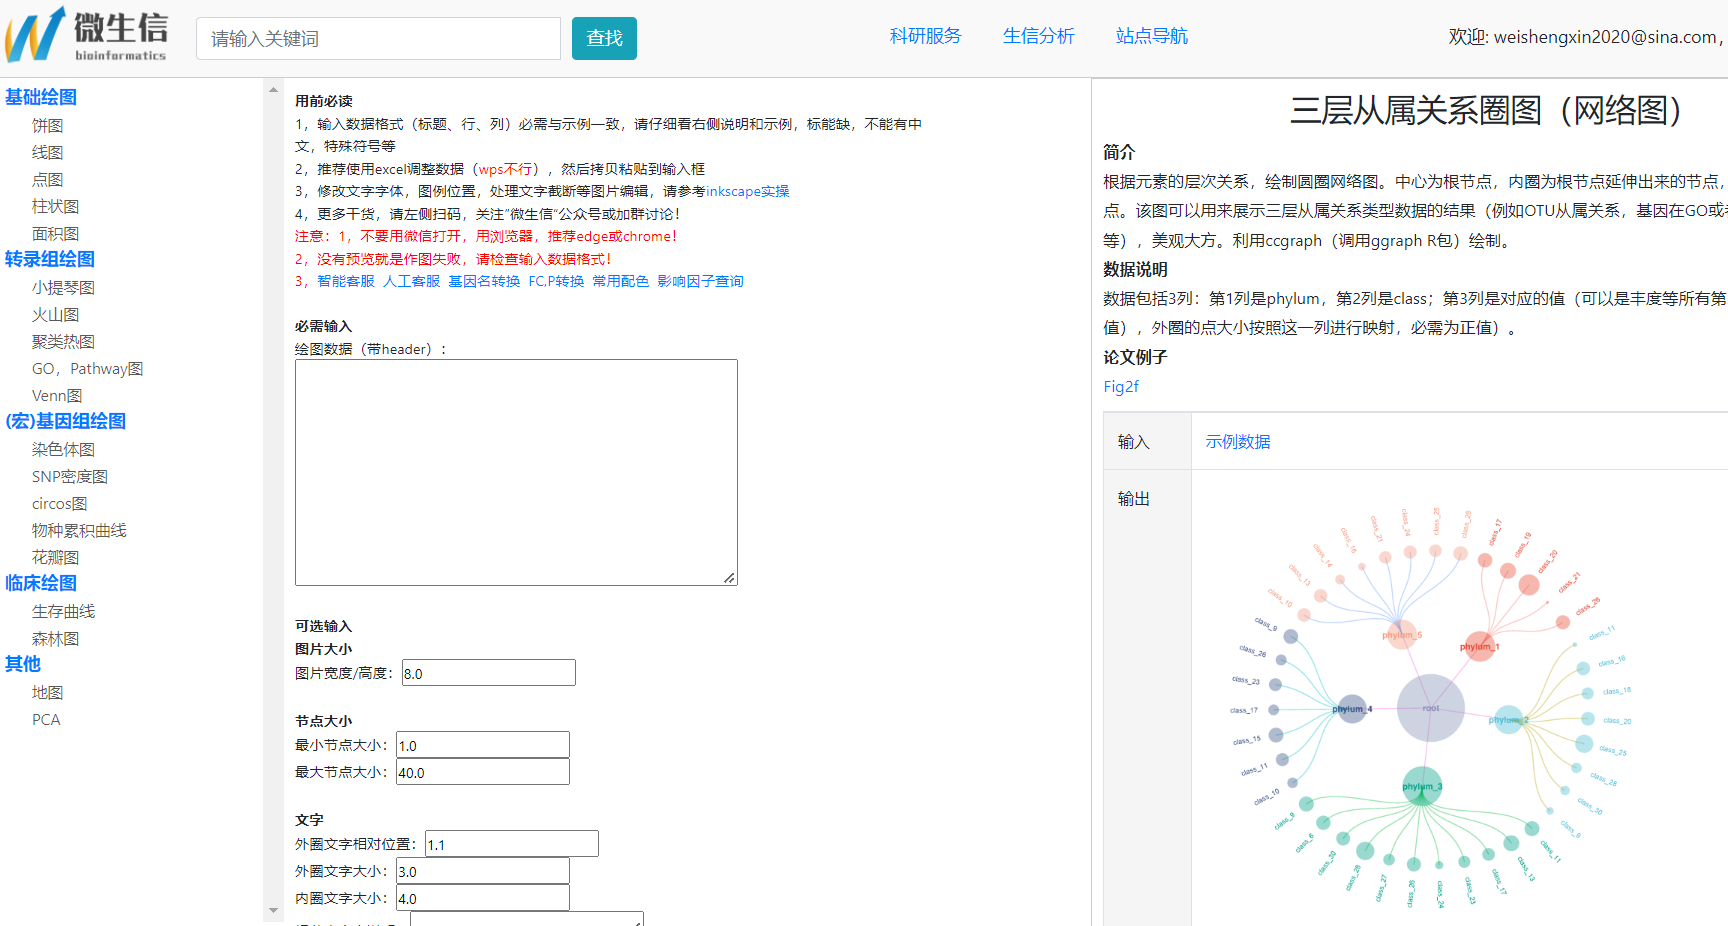Click the 图片宽度/高度 input field
Viewport: 1728px width, 926px height.
[x=488, y=673]
